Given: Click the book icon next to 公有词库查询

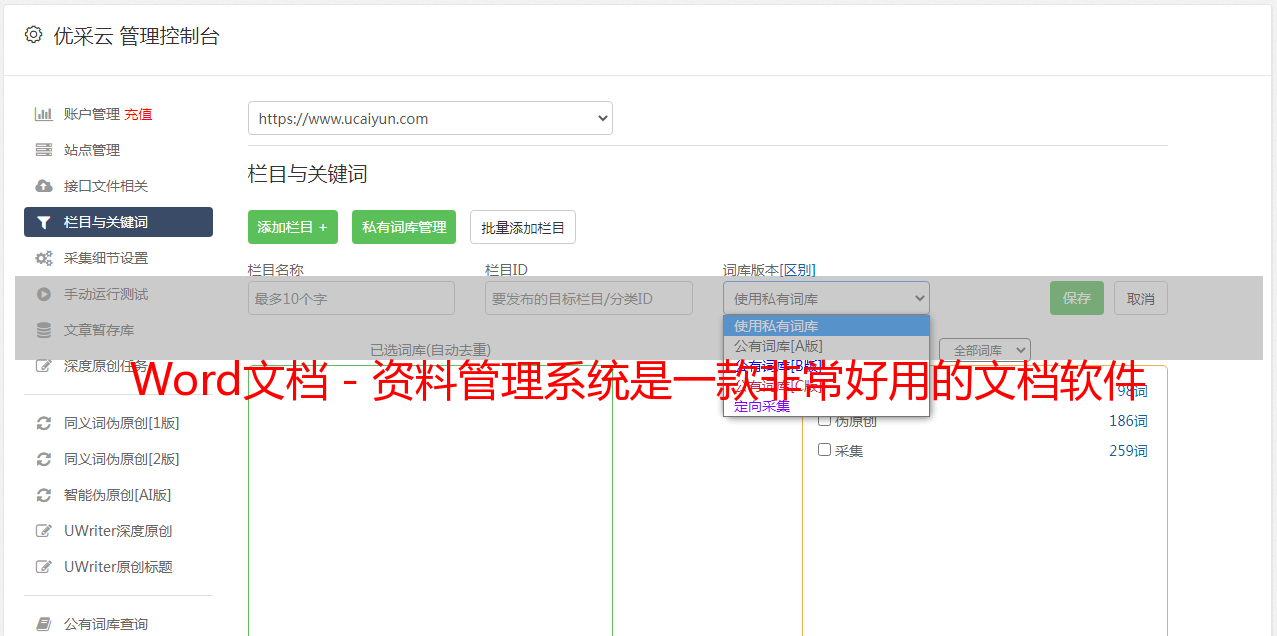Looking at the screenshot, I should pos(43,624).
